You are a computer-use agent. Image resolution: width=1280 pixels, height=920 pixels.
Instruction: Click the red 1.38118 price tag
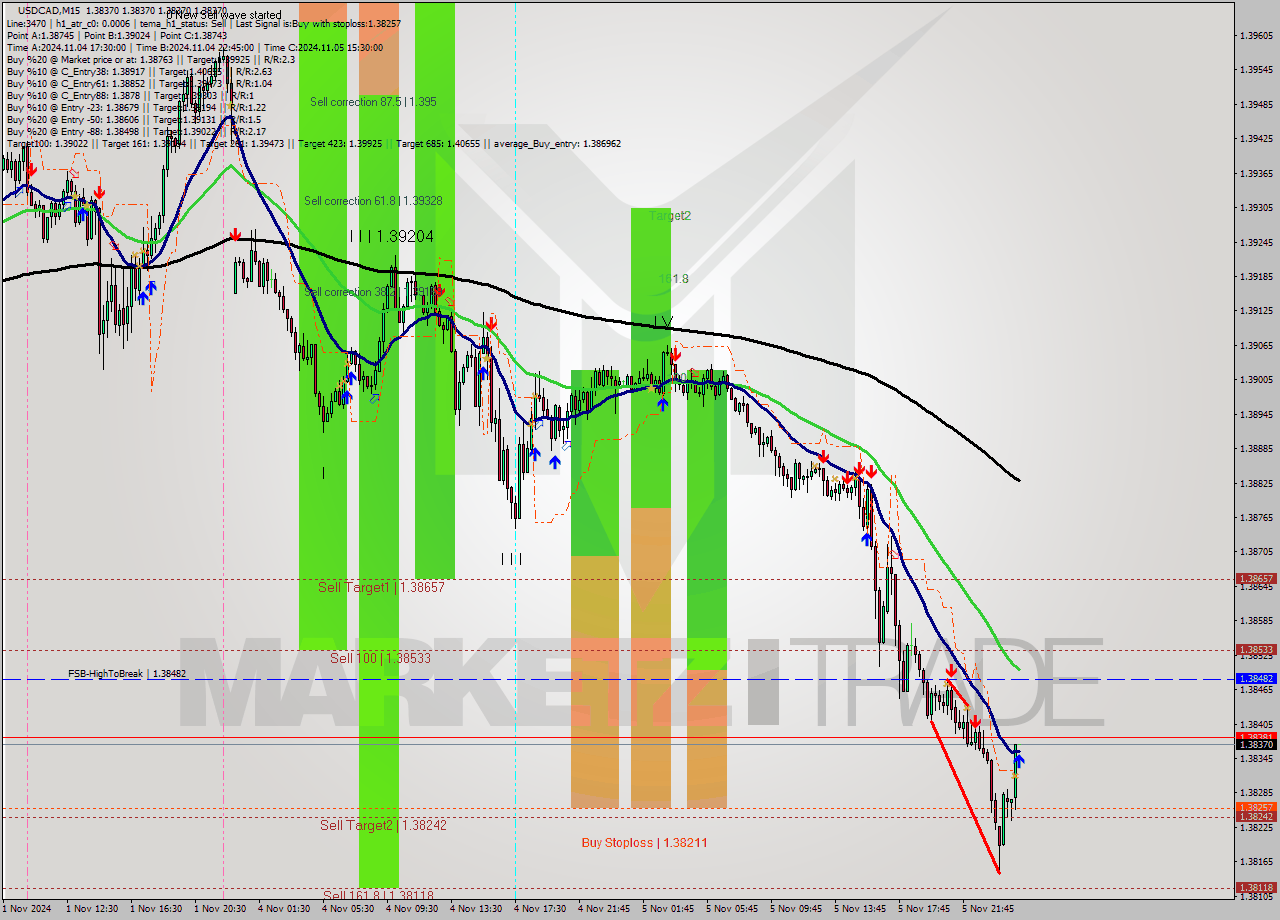click(1256, 887)
